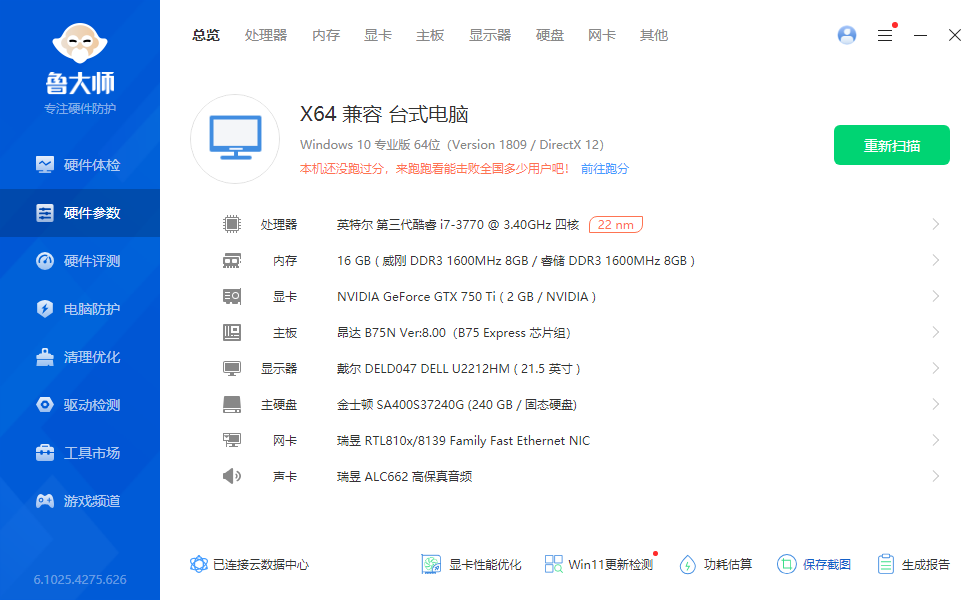Viewport: 980px width, 600px height.
Task: Click the X64 兼容 台式电脑 title
Action: tap(384, 114)
